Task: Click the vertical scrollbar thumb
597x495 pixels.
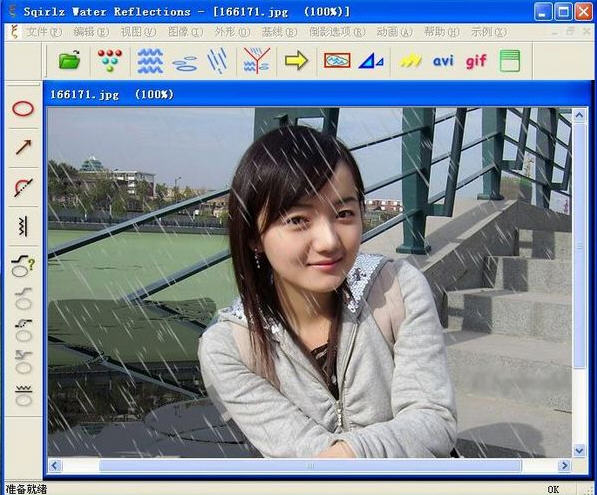Action: [x=579, y=246]
